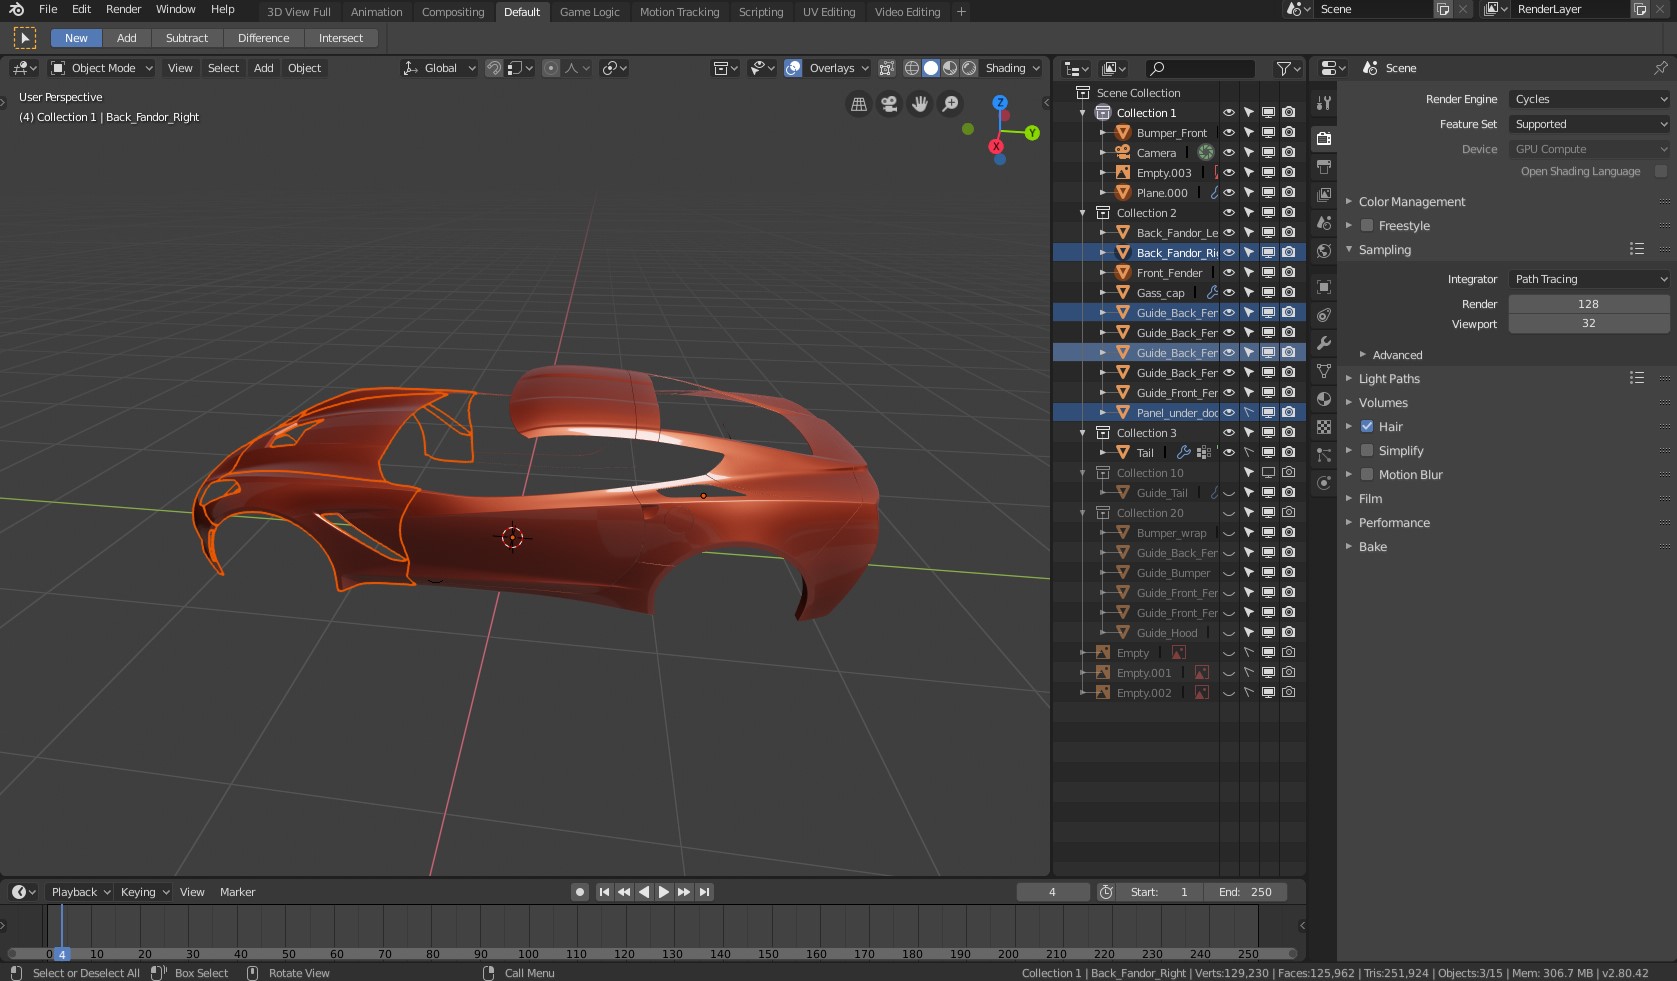Show the hidden Guide_Tail object
The image size is (1677, 981).
1229,492
